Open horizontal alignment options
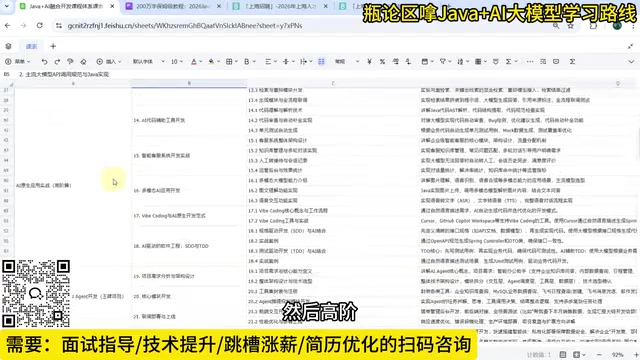The image size is (640, 360). (270, 62)
